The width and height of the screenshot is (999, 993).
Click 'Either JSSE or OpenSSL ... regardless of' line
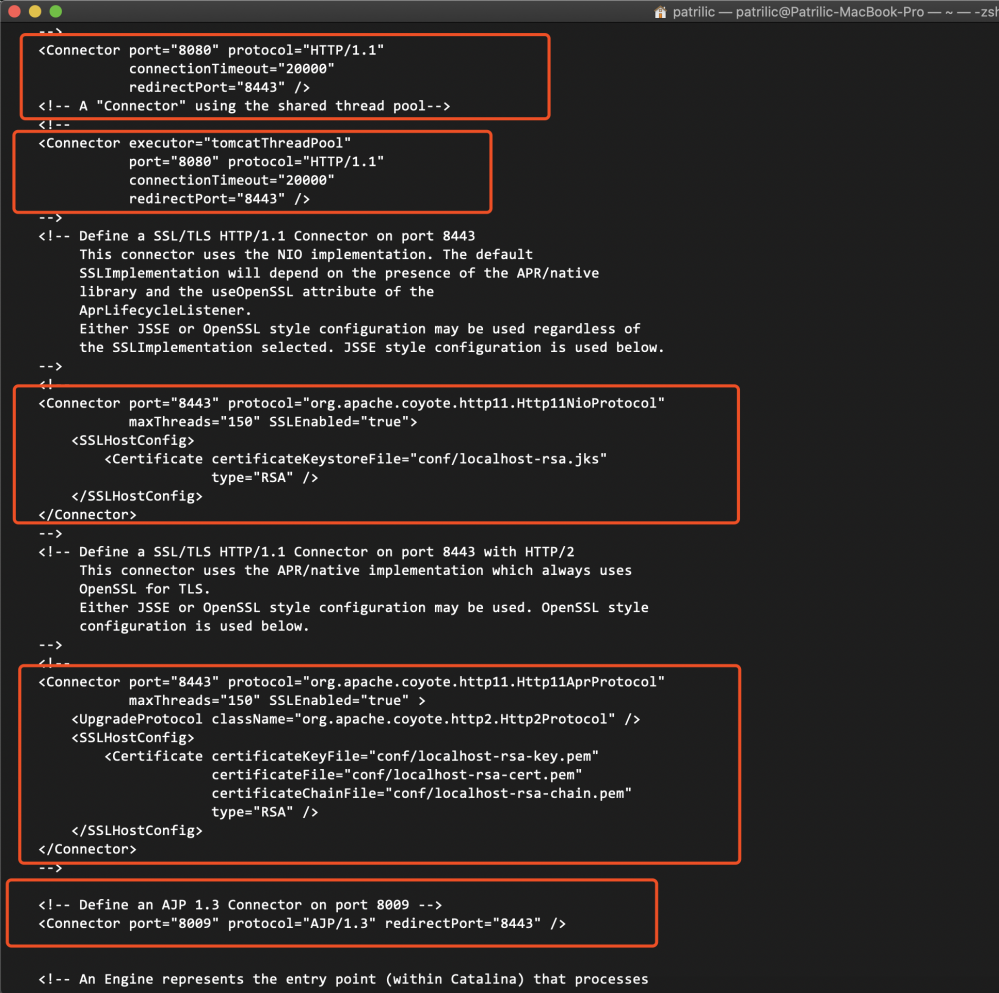pos(360,329)
